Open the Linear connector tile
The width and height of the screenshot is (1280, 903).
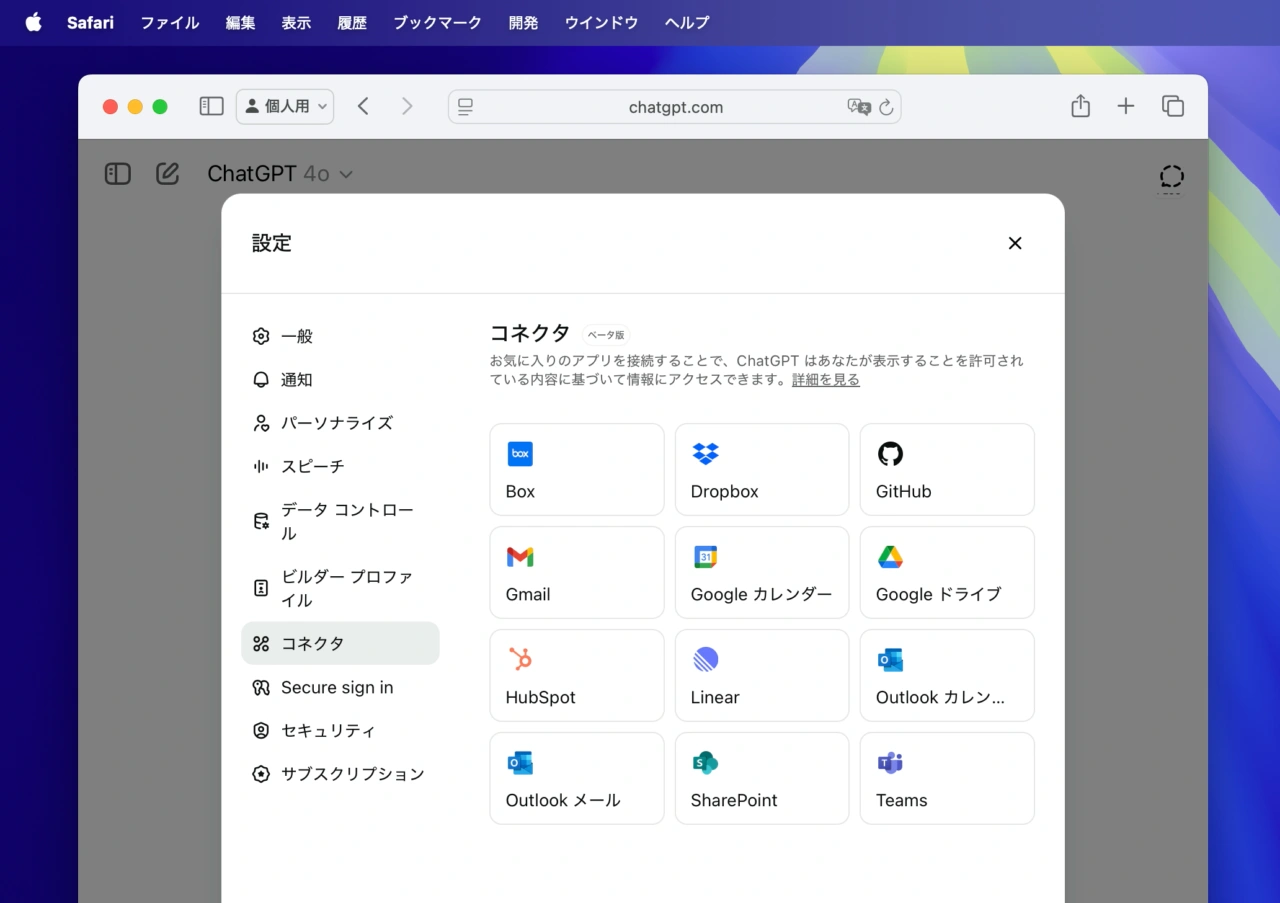(x=761, y=676)
